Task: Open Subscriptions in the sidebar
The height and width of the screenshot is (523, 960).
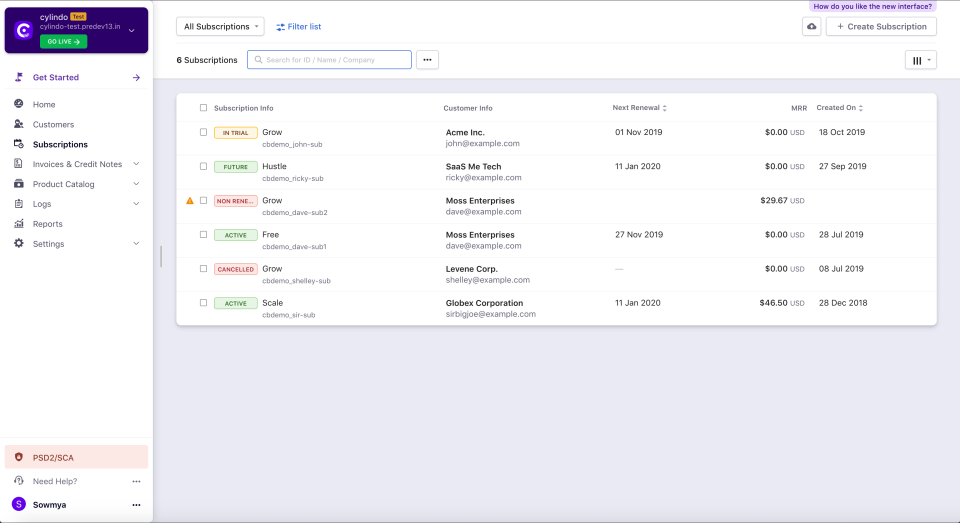Action: pyautogui.click(x=60, y=144)
